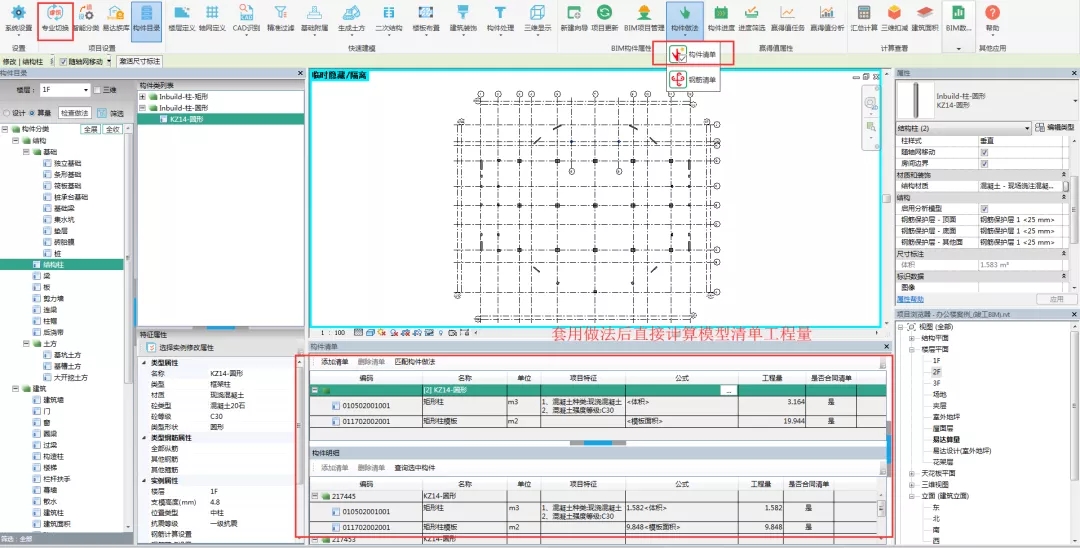
Task: Expand 三维视图 in project browser
Action: coord(912,485)
